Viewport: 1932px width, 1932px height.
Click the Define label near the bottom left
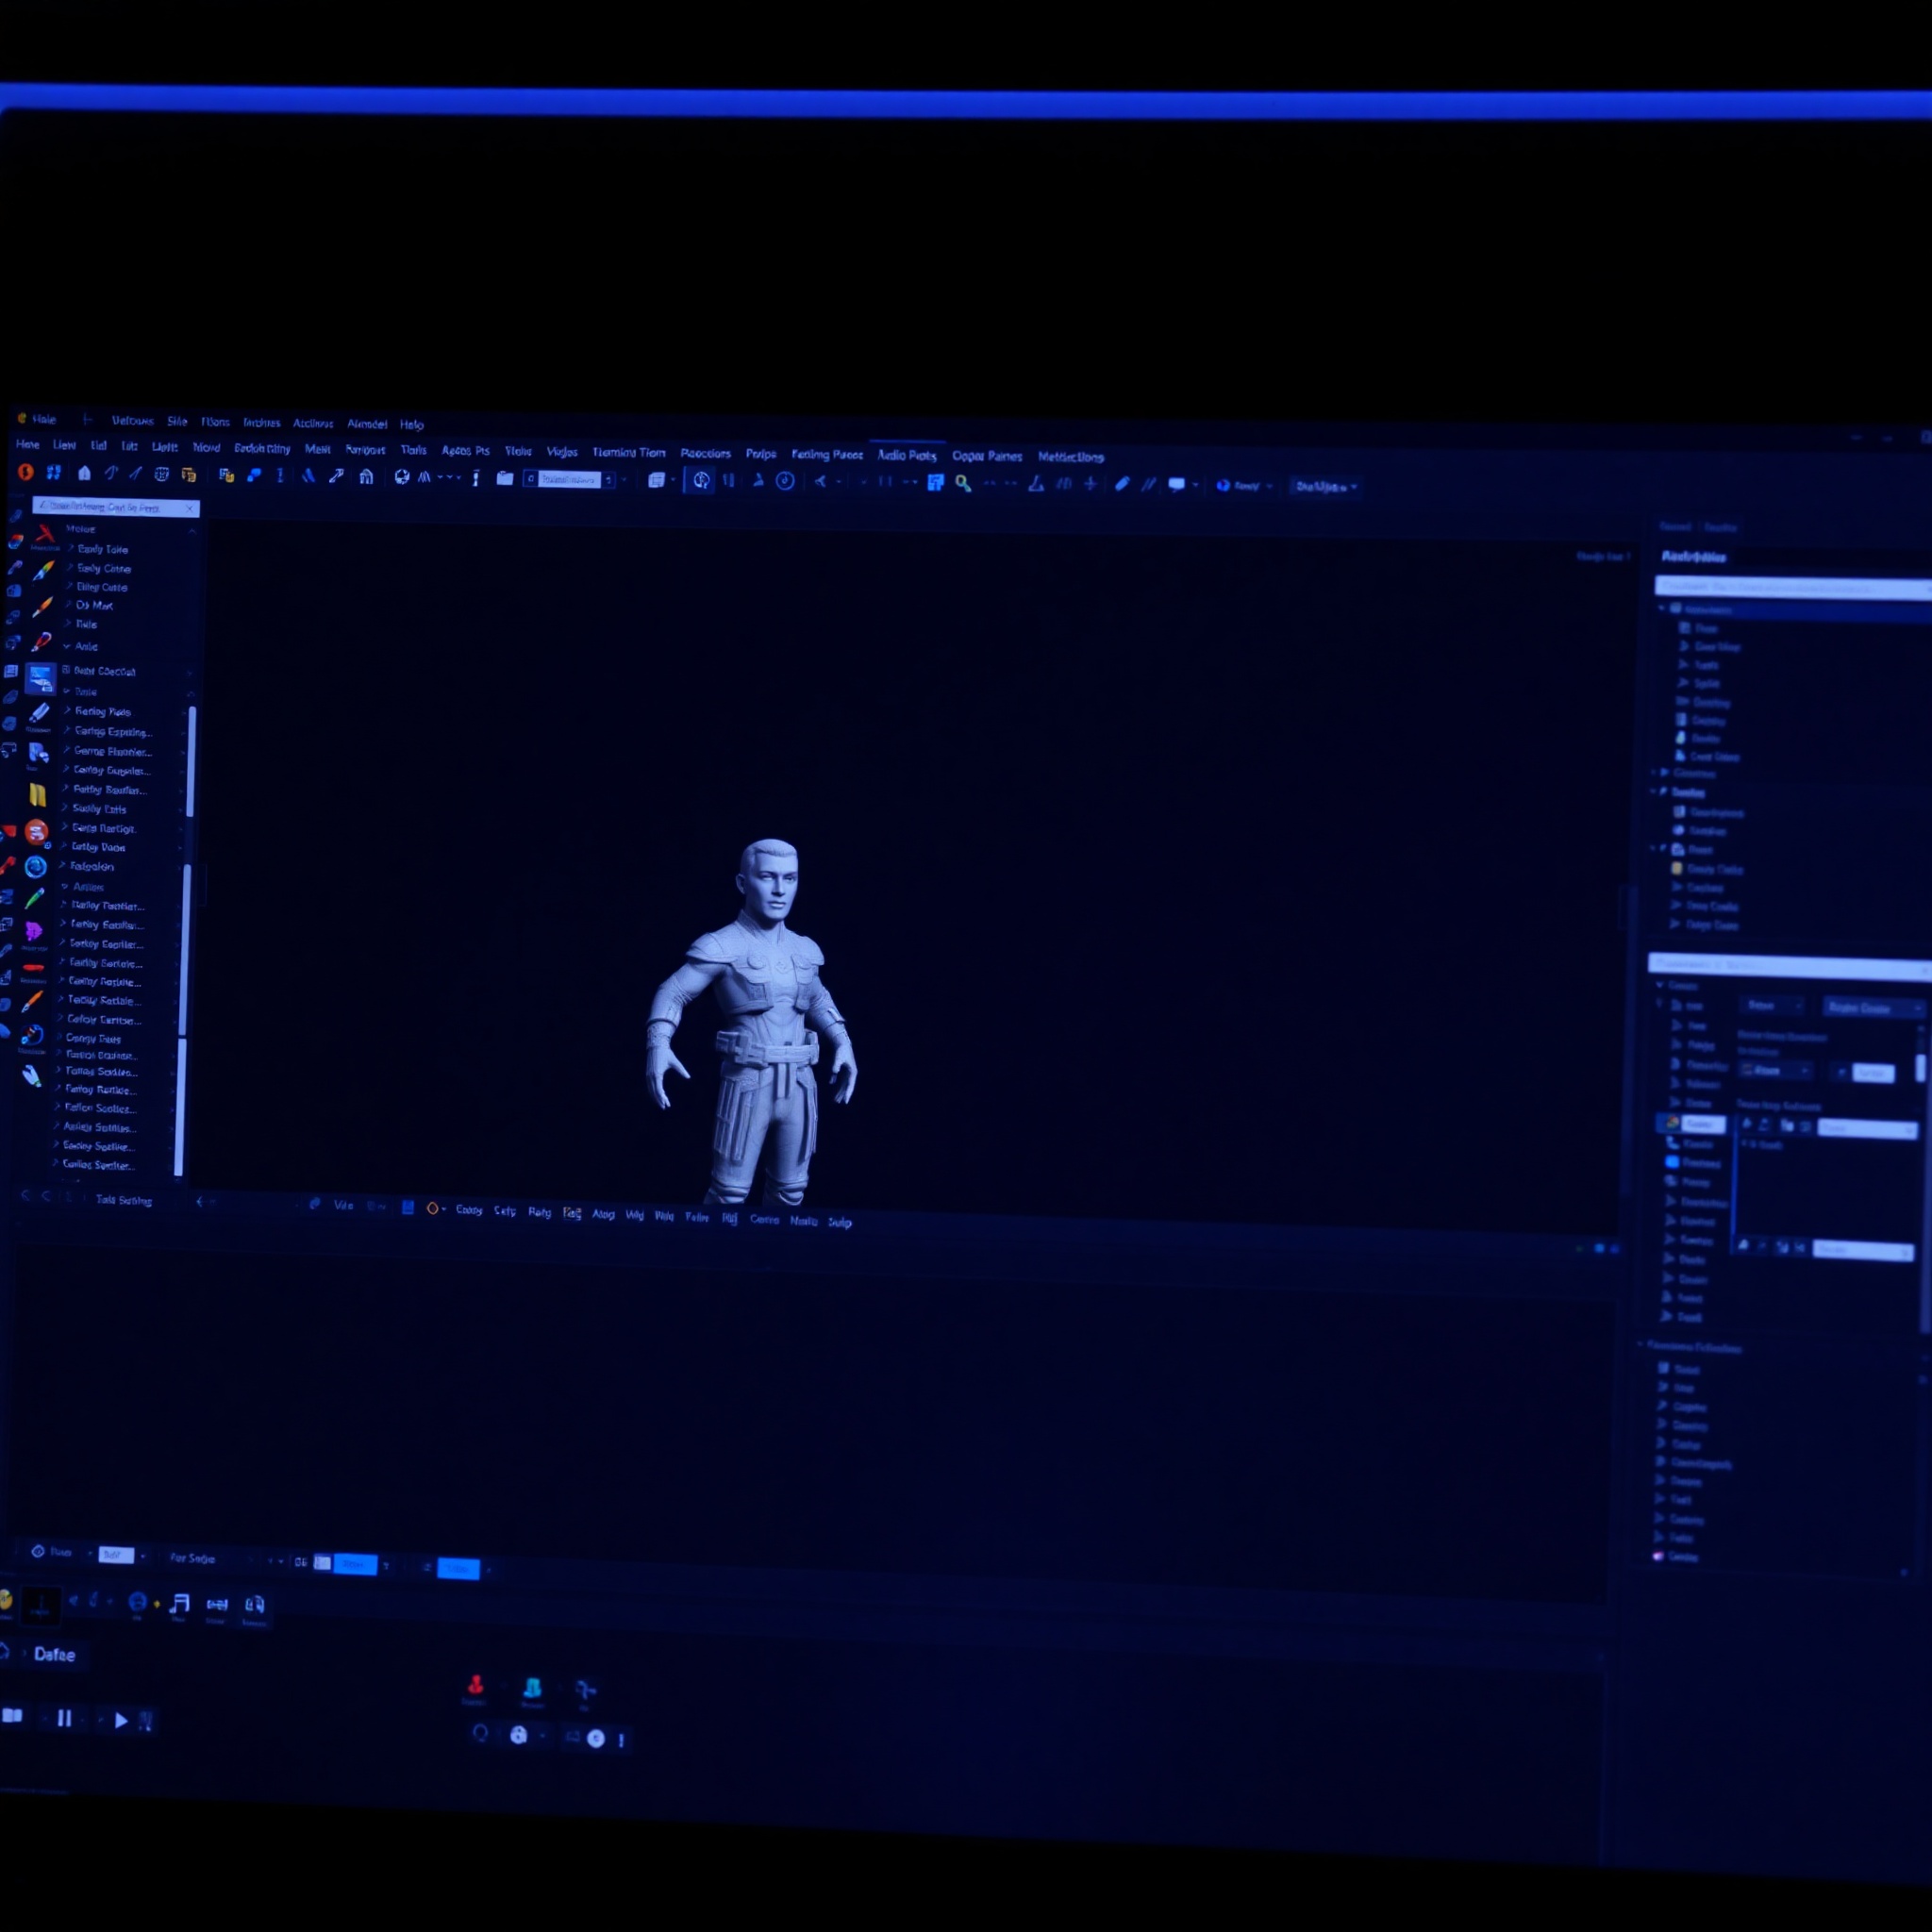point(55,1654)
